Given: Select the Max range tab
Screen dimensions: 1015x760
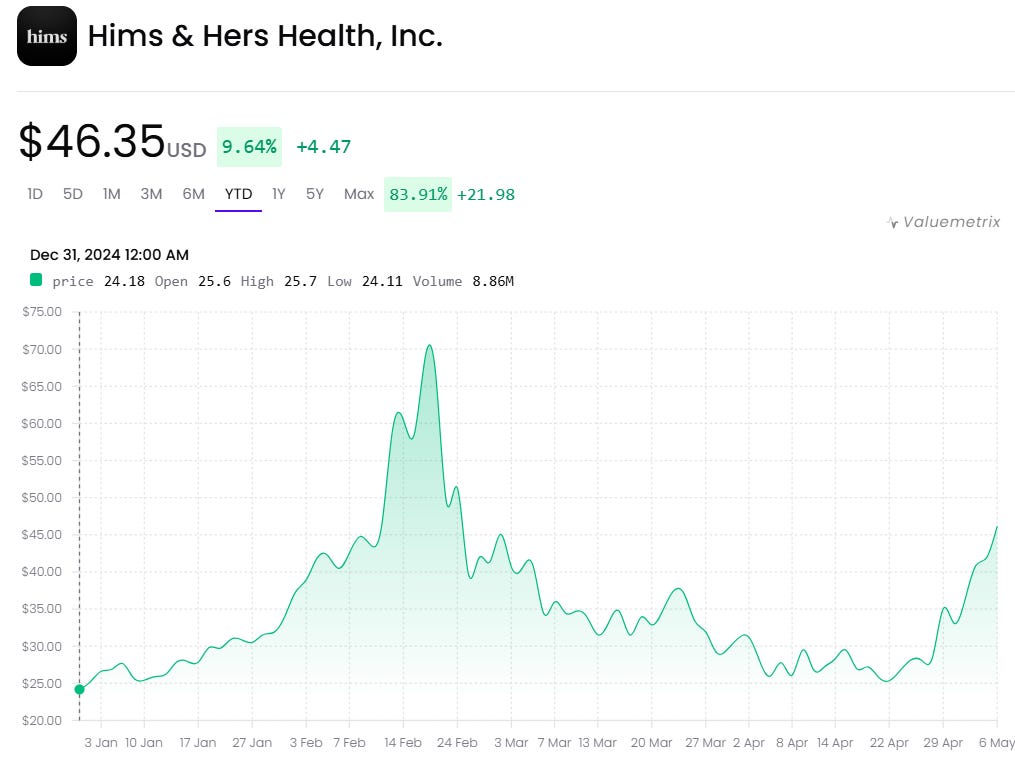Looking at the screenshot, I should (359, 194).
